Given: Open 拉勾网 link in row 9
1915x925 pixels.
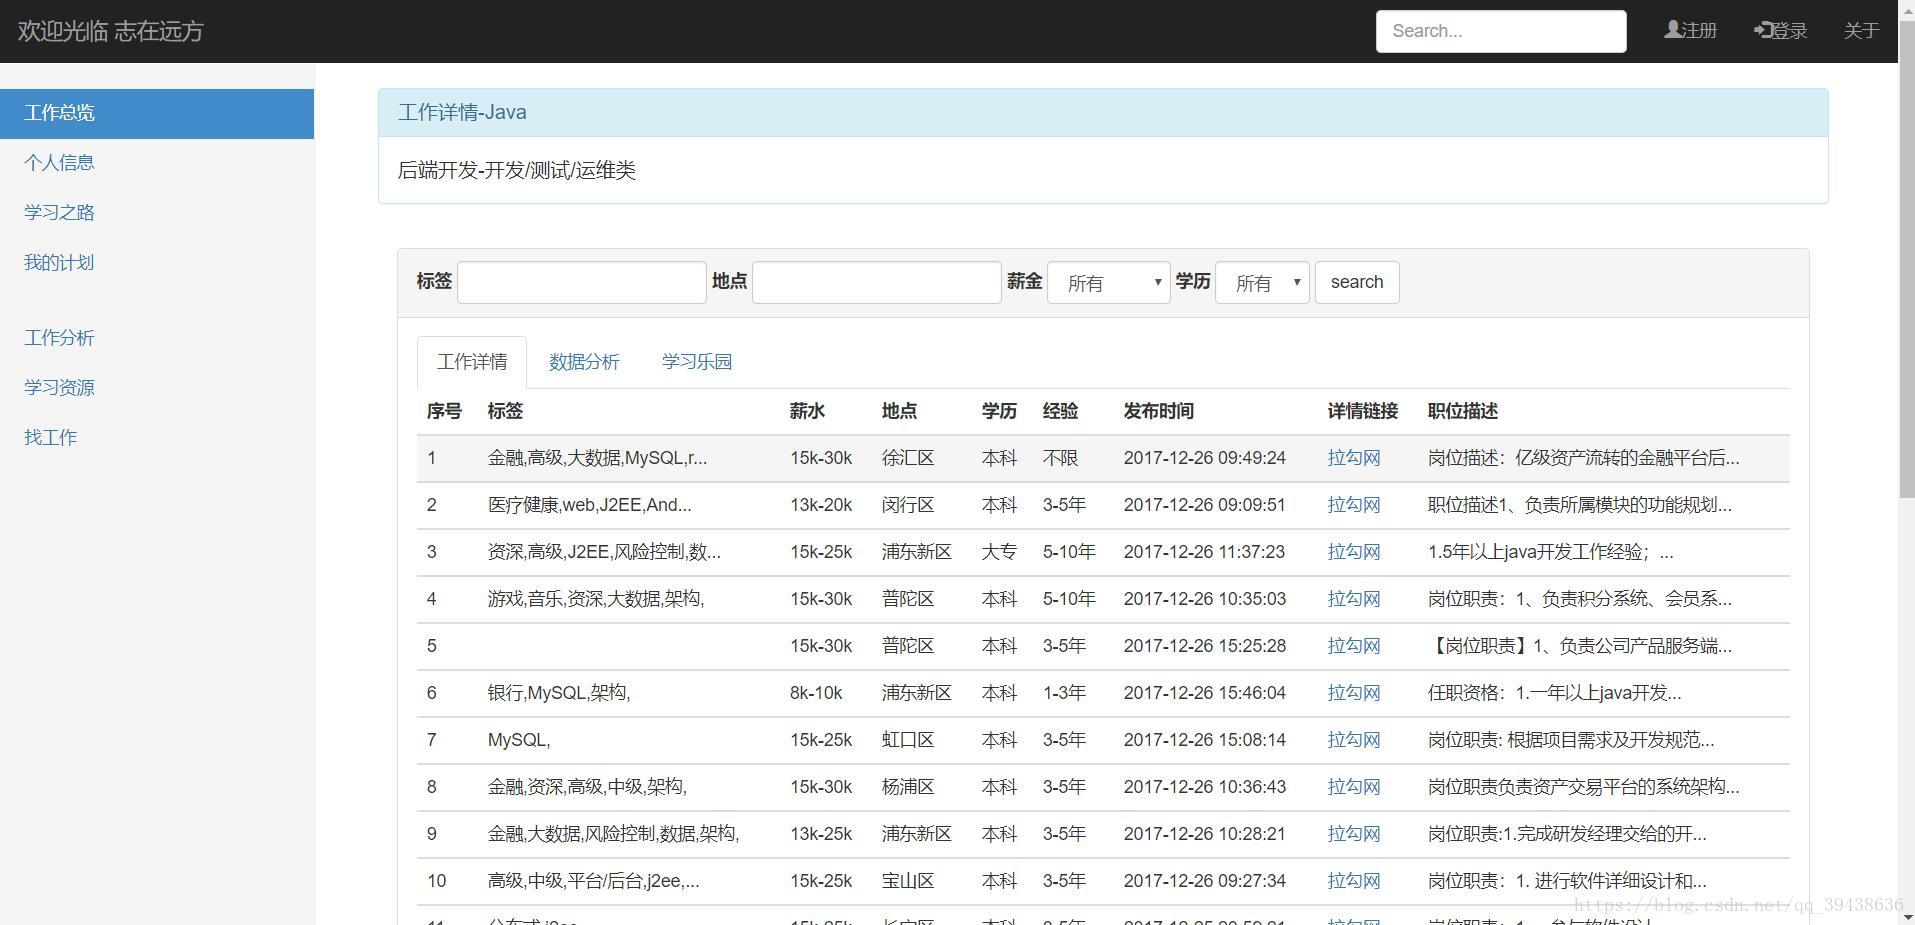Looking at the screenshot, I should [1354, 834].
